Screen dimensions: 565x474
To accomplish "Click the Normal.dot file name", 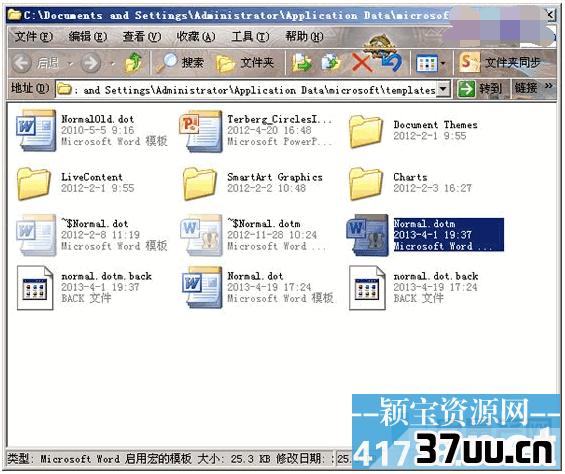I will (x=255, y=276).
